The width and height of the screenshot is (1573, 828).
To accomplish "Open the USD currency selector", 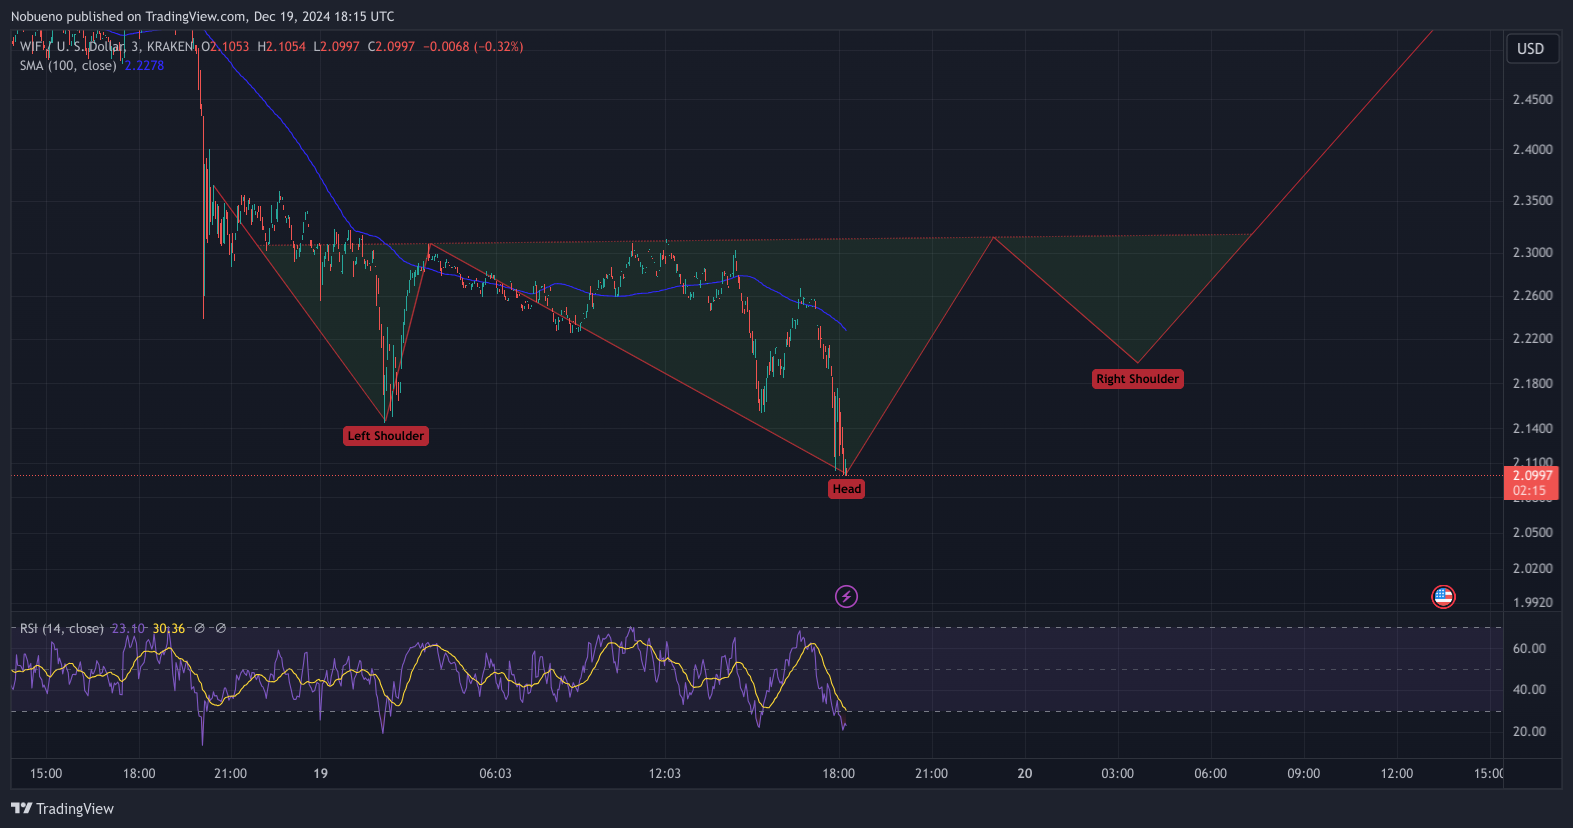I will point(1531,49).
